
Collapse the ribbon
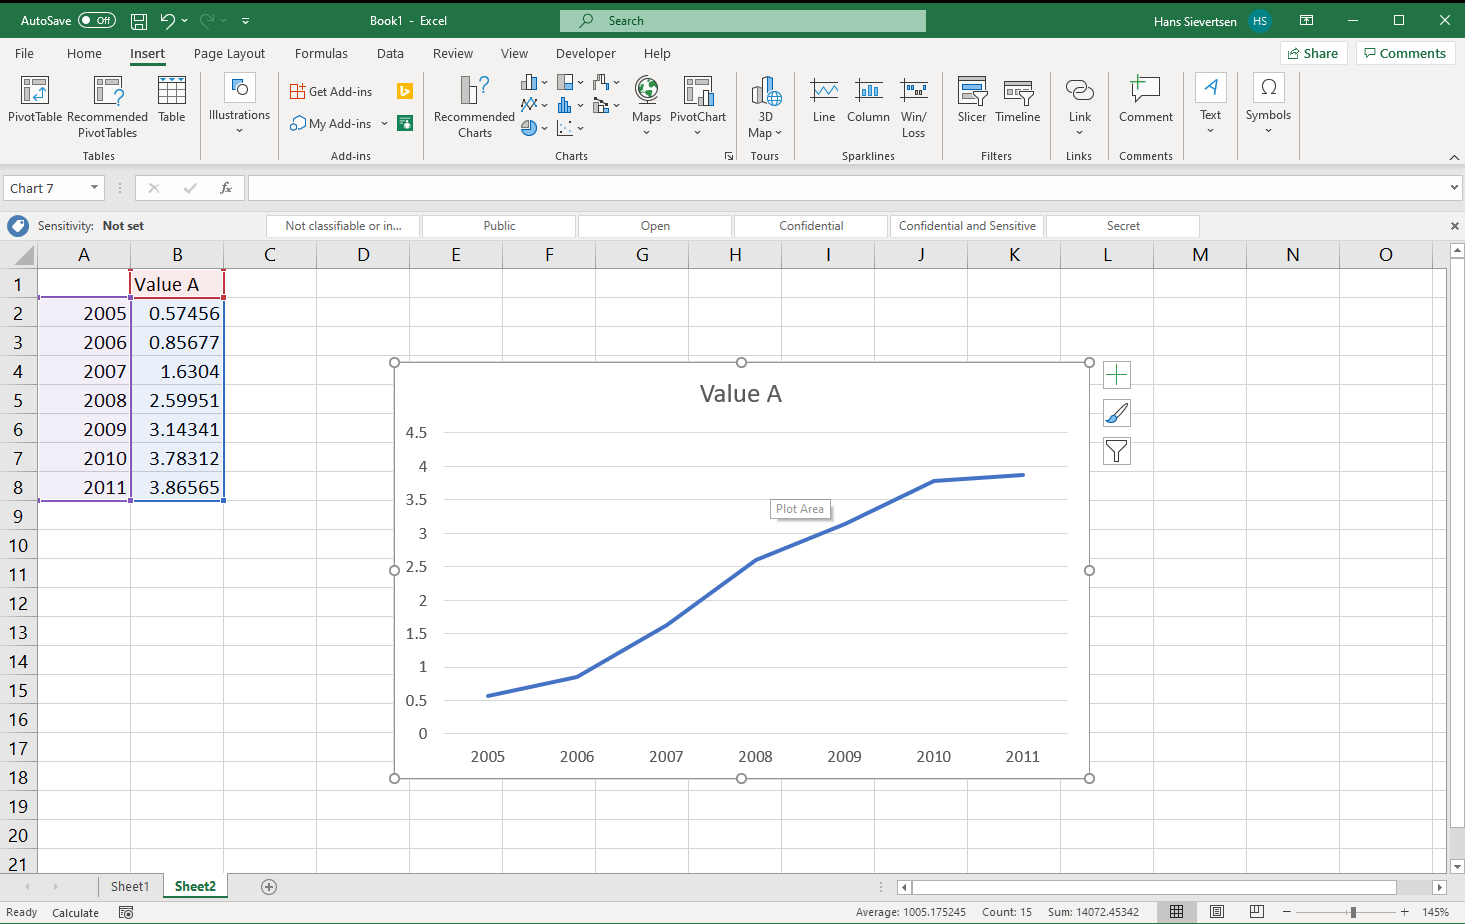[x=1454, y=157]
